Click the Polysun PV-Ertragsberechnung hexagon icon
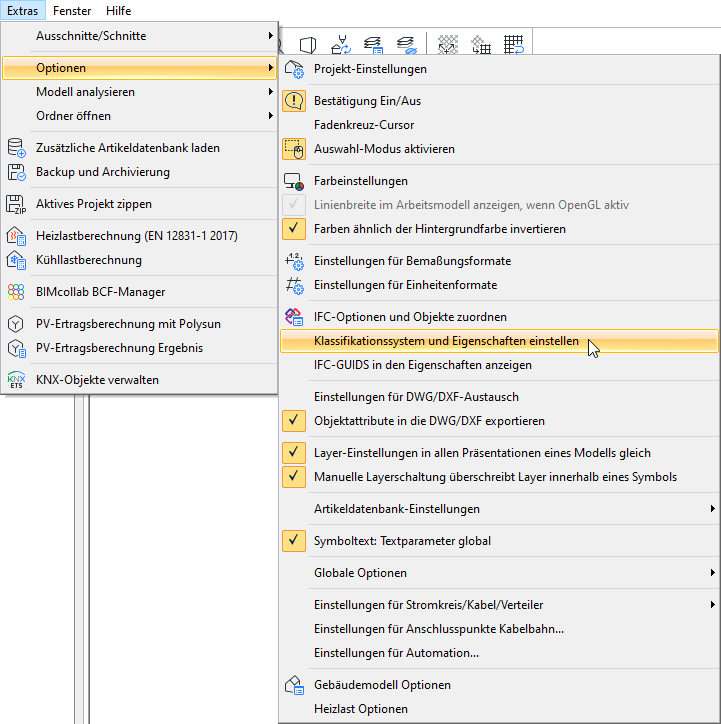 [x=16, y=324]
